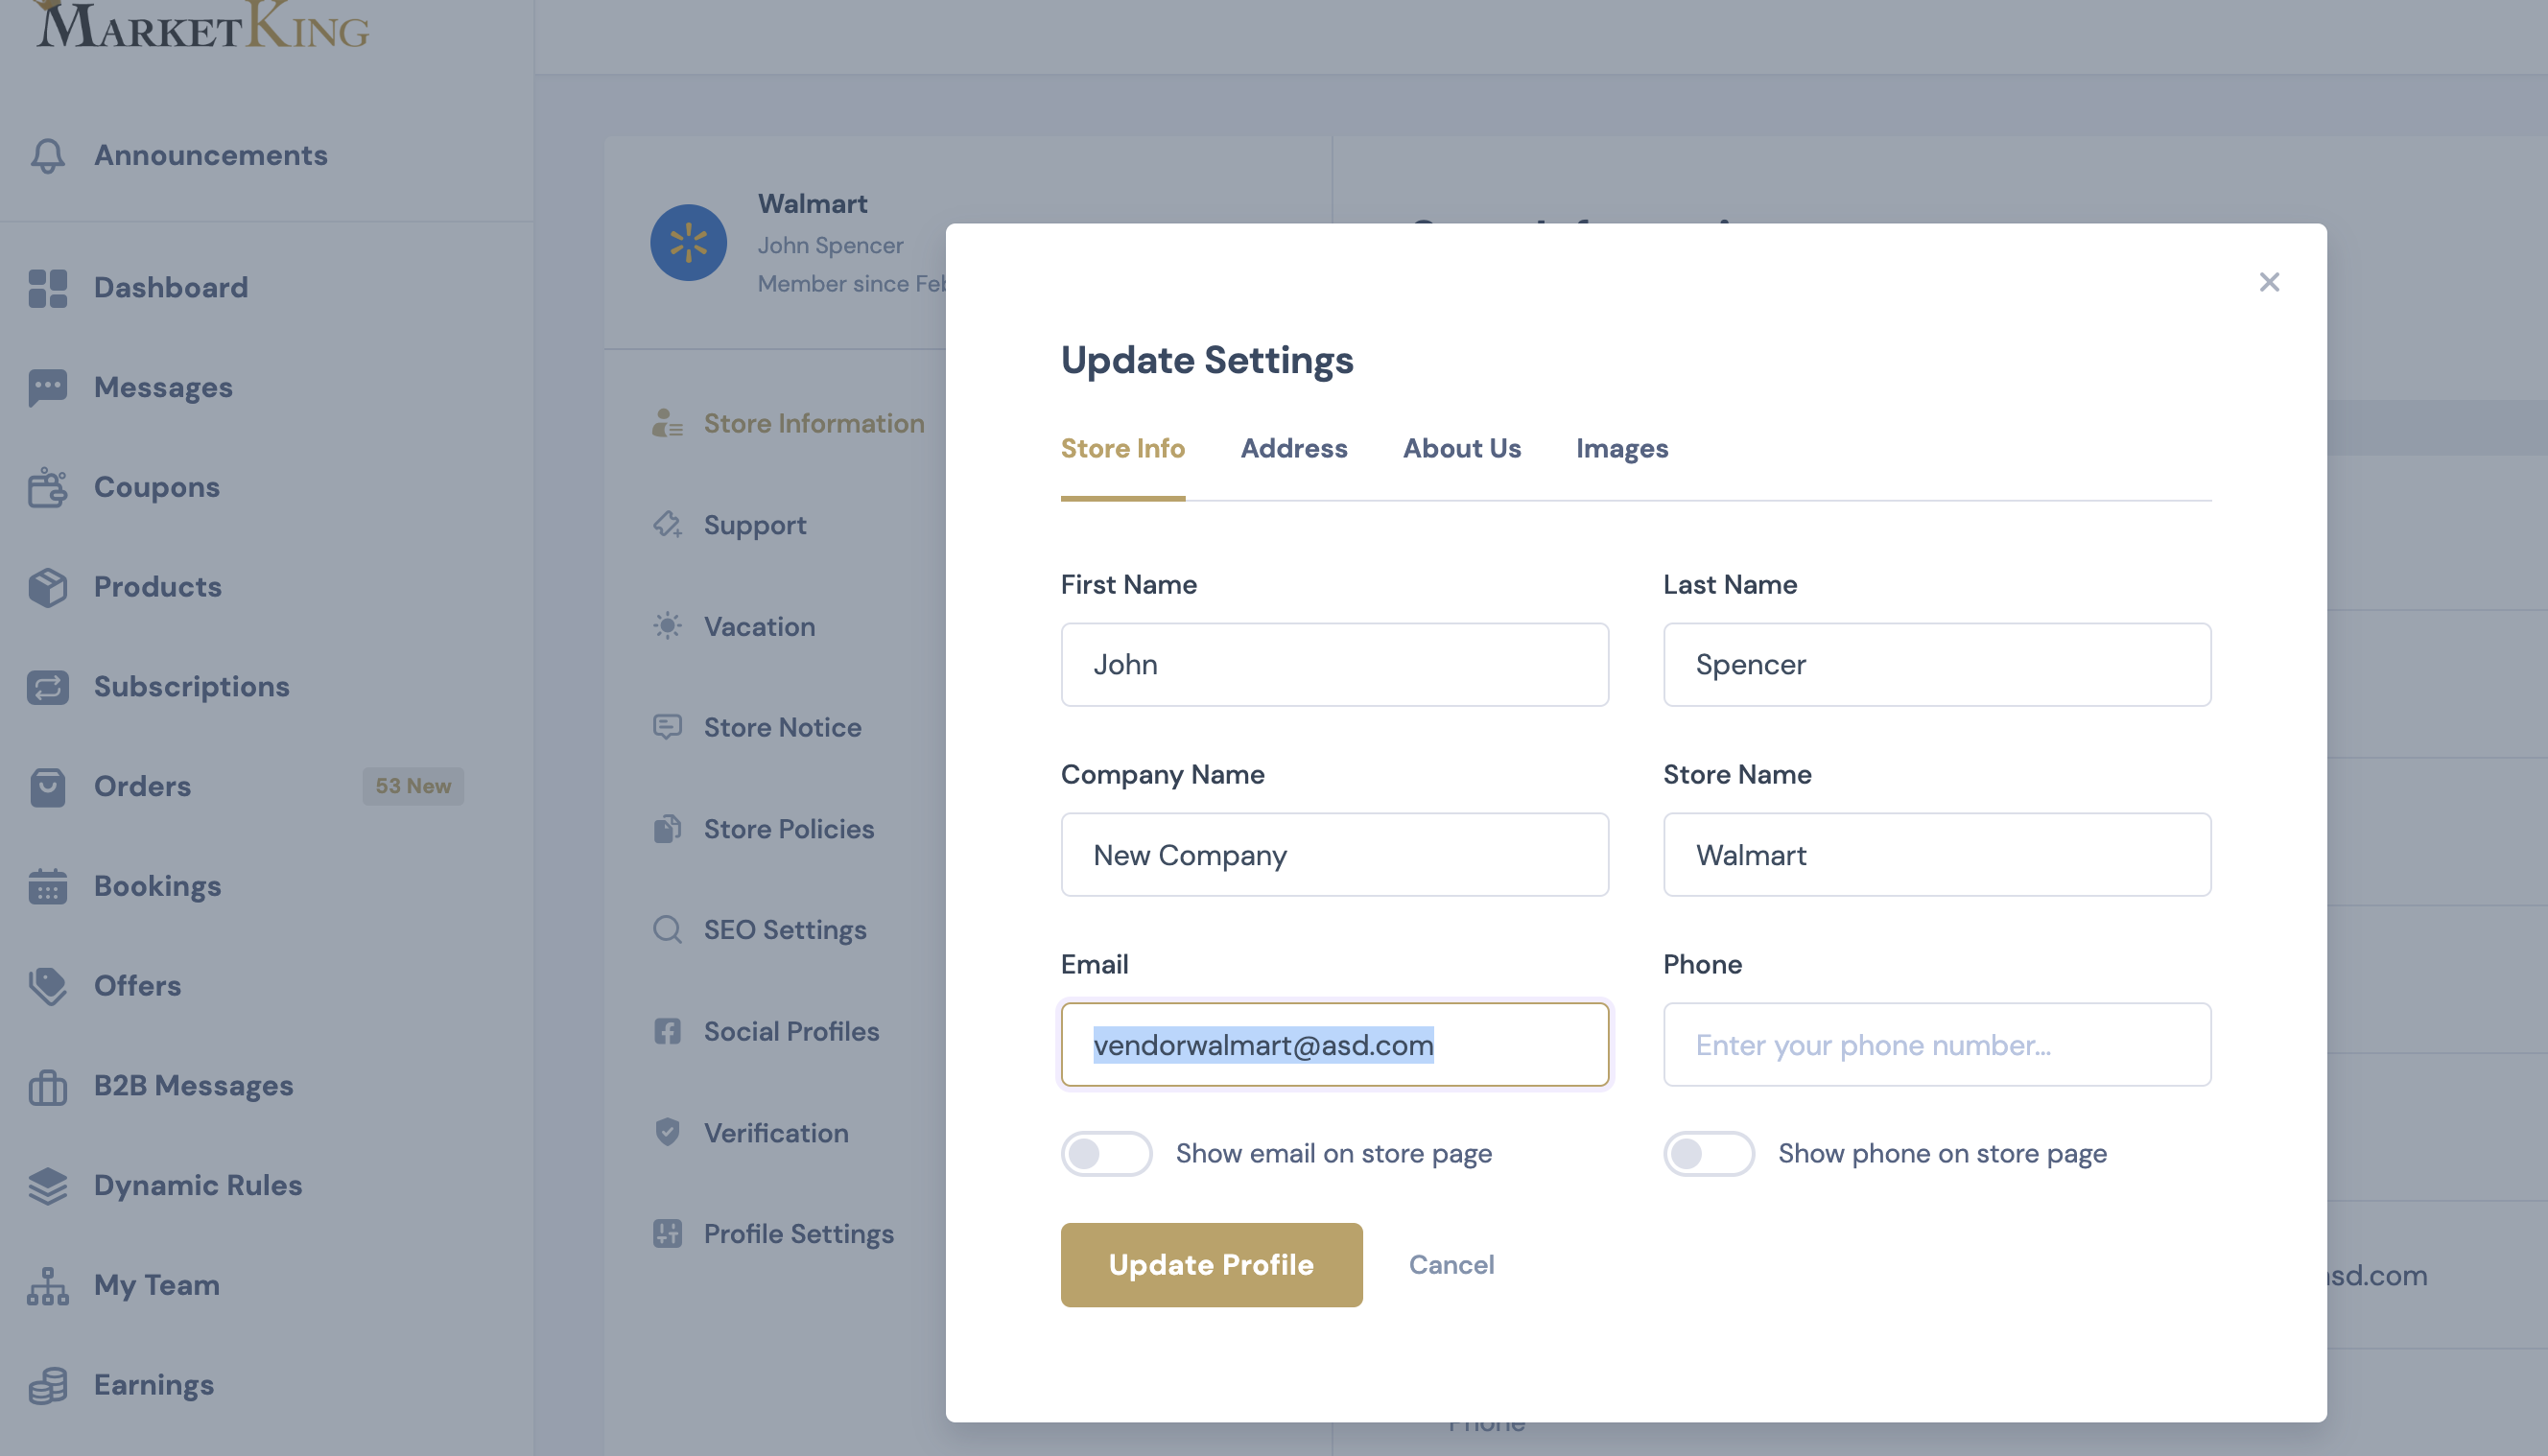The width and height of the screenshot is (2548, 1456).
Task: Click the Dynamic Rules layers icon
Action: point(47,1186)
